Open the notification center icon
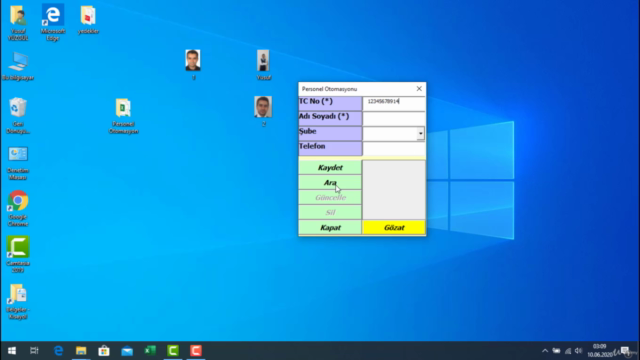The height and width of the screenshot is (360, 640). pyautogui.click(x=625, y=351)
